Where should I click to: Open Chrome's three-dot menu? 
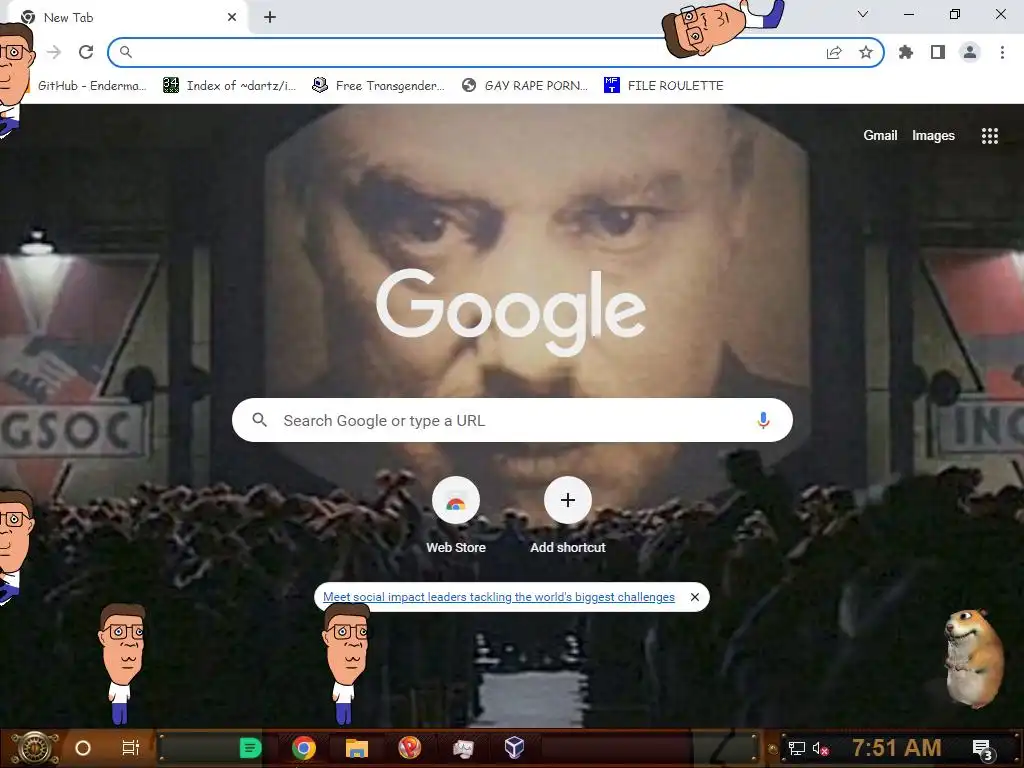pyautogui.click(x=1002, y=52)
